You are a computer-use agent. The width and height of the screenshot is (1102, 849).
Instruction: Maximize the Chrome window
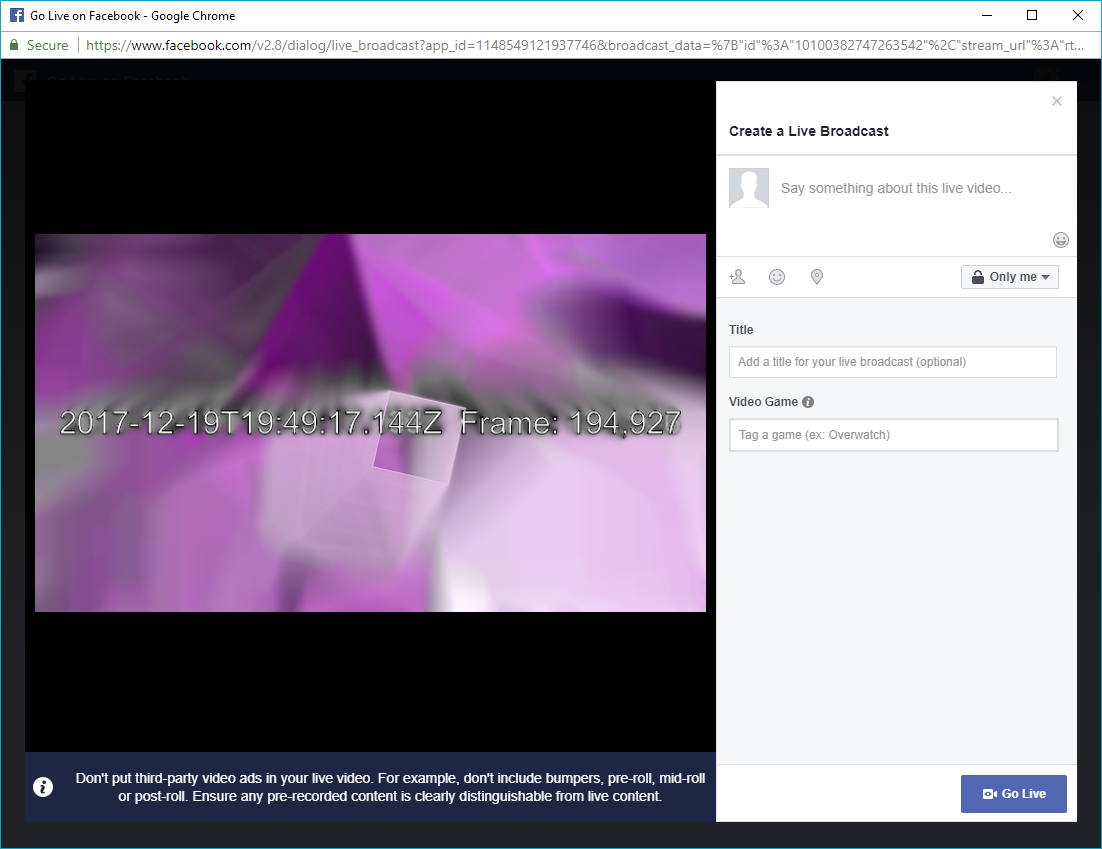(x=1032, y=15)
